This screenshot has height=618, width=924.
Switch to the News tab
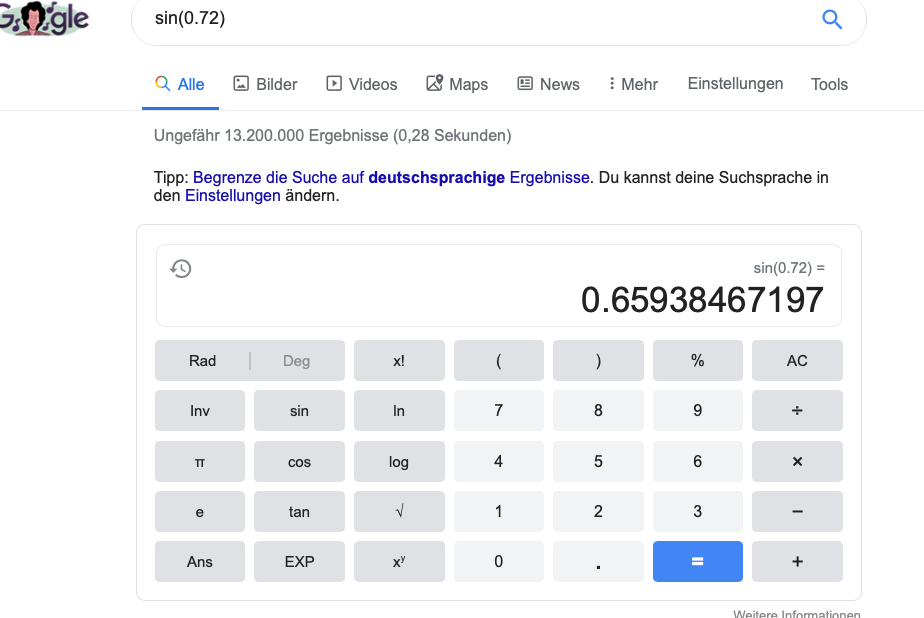pyautogui.click(x=548, y=84)
